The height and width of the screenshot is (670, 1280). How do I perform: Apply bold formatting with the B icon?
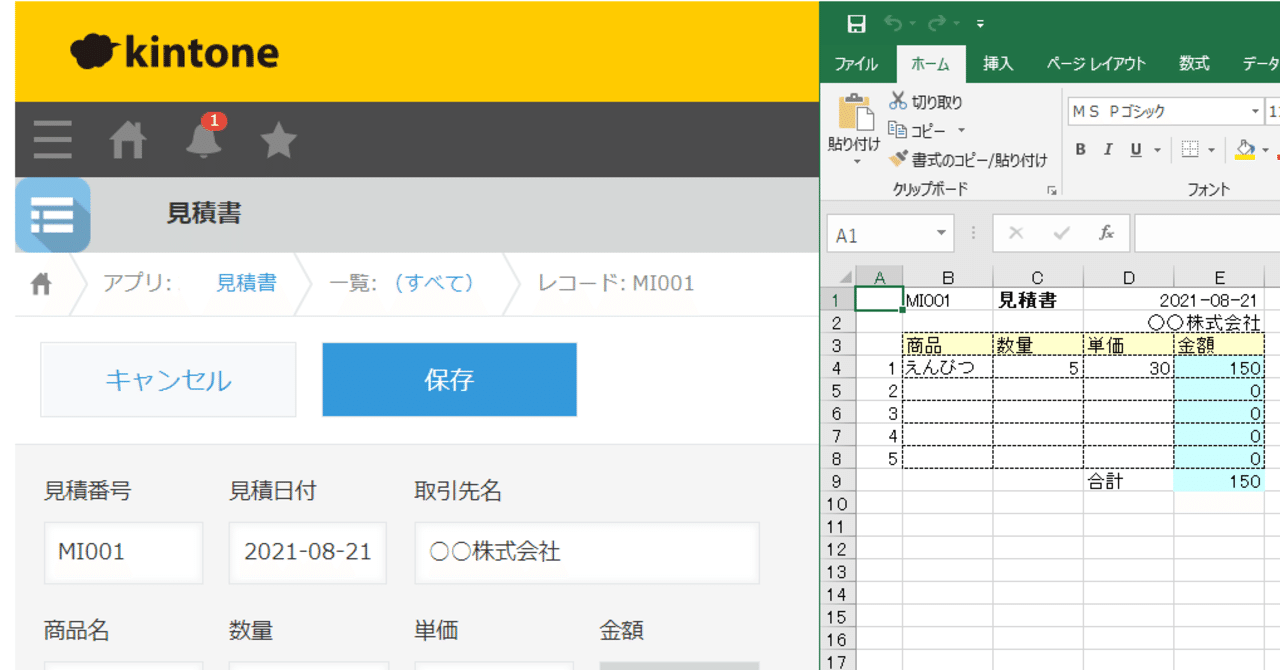pyautogui.click(x=1080, y=148)
